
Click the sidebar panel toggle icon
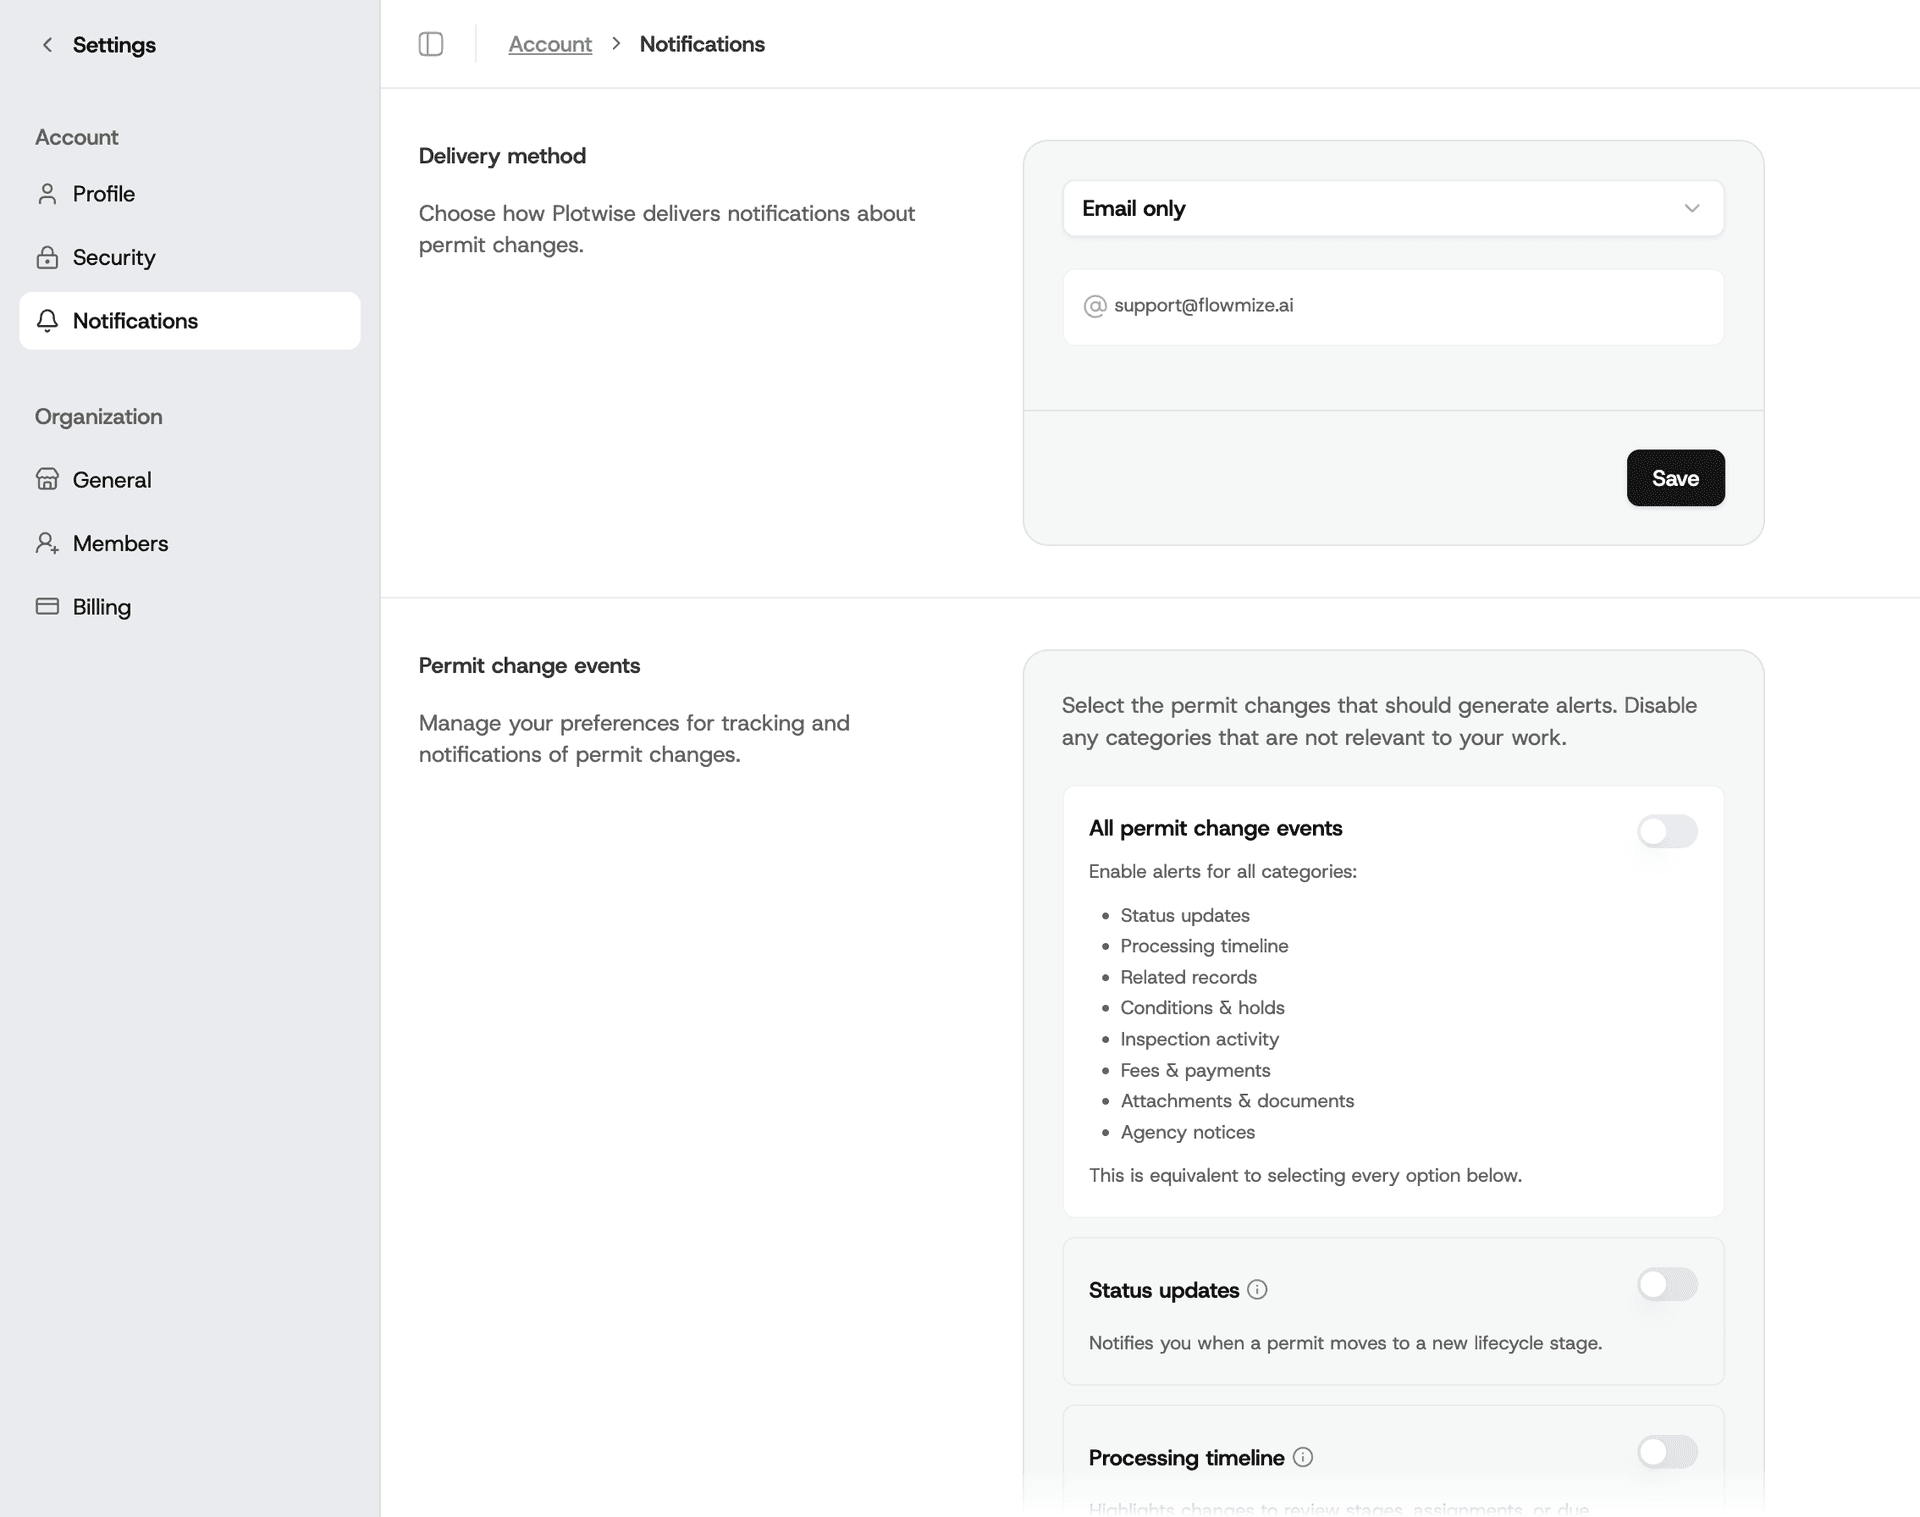tap(431, 44)
